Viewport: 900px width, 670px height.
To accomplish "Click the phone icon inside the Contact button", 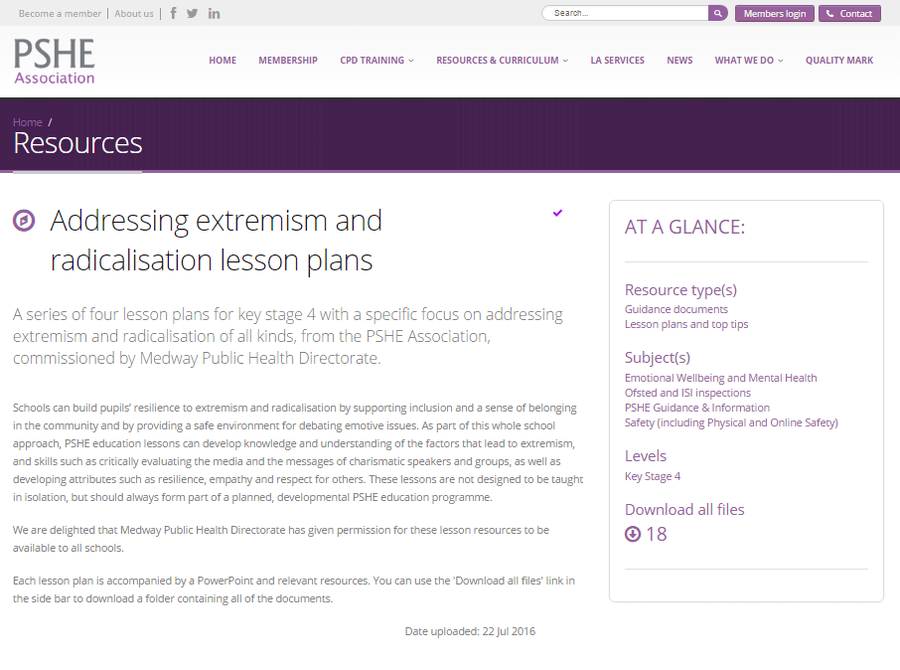I will coord(829,13).
